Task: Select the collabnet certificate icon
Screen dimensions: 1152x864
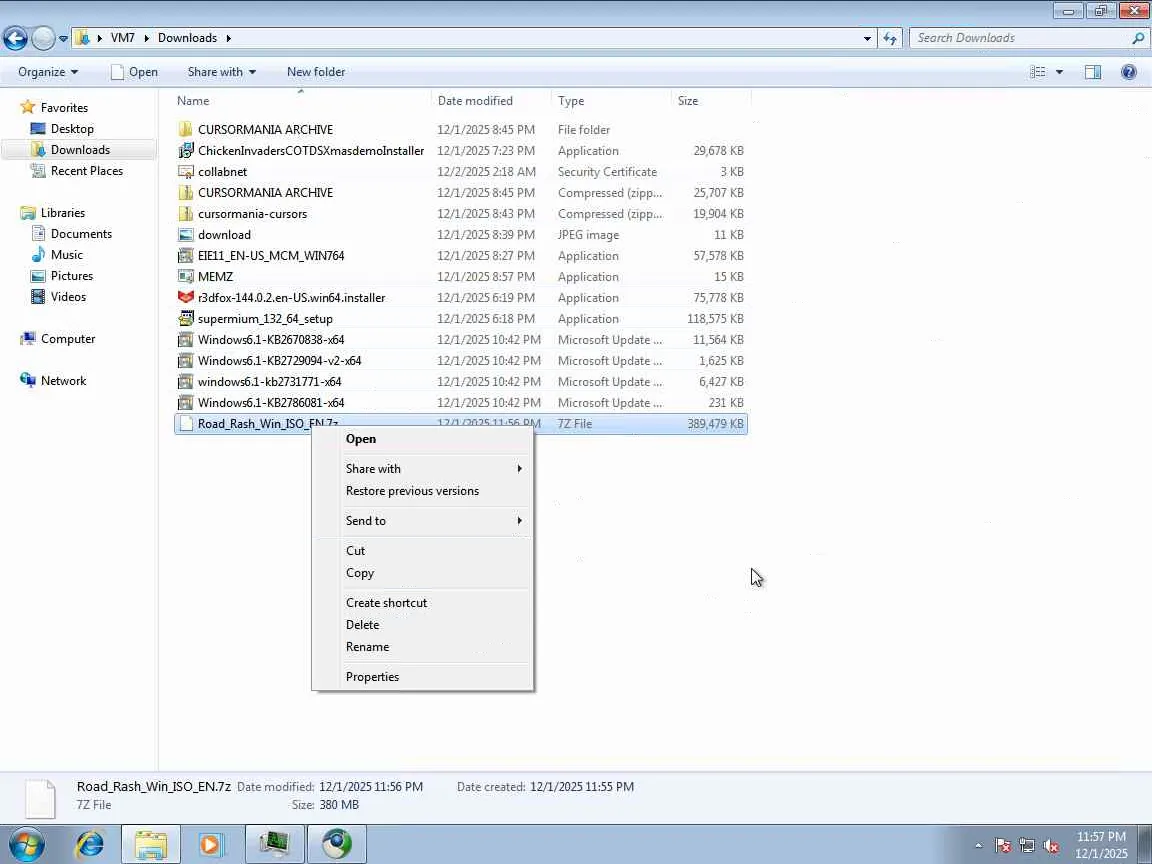Action: pyautogui.click(x=186, y=172)
